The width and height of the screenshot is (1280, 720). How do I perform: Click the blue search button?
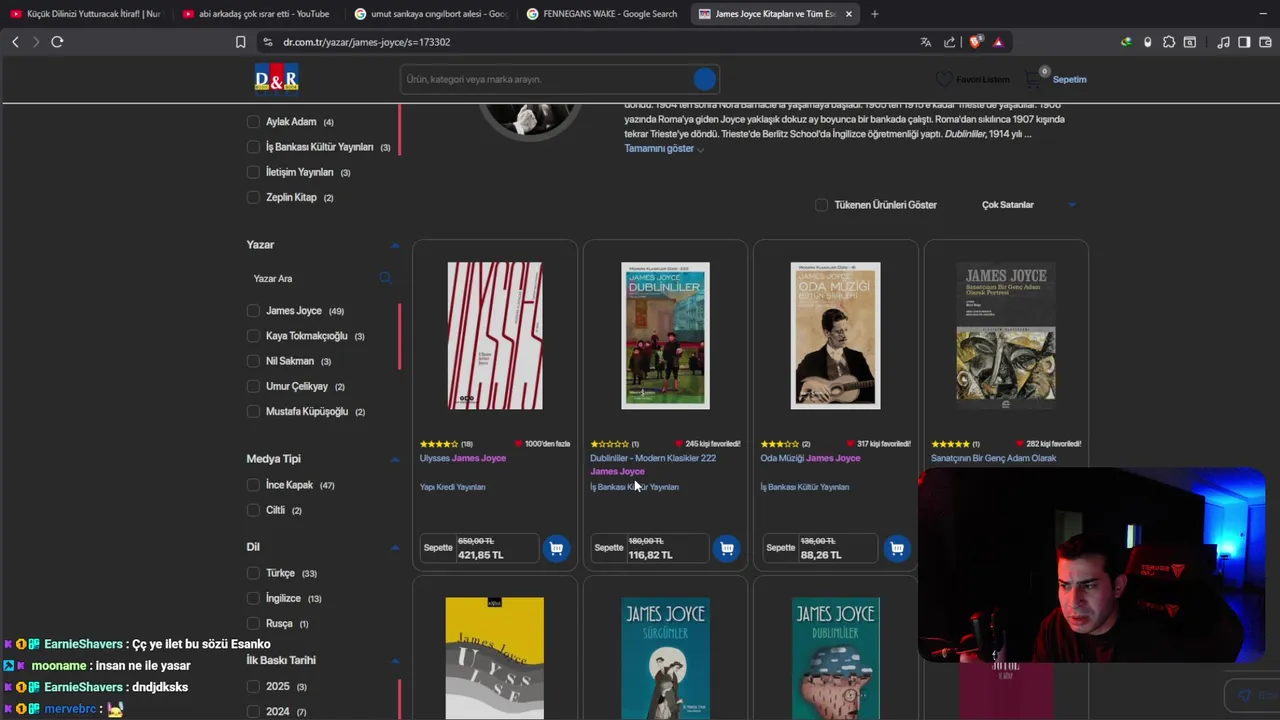point(705,79)
